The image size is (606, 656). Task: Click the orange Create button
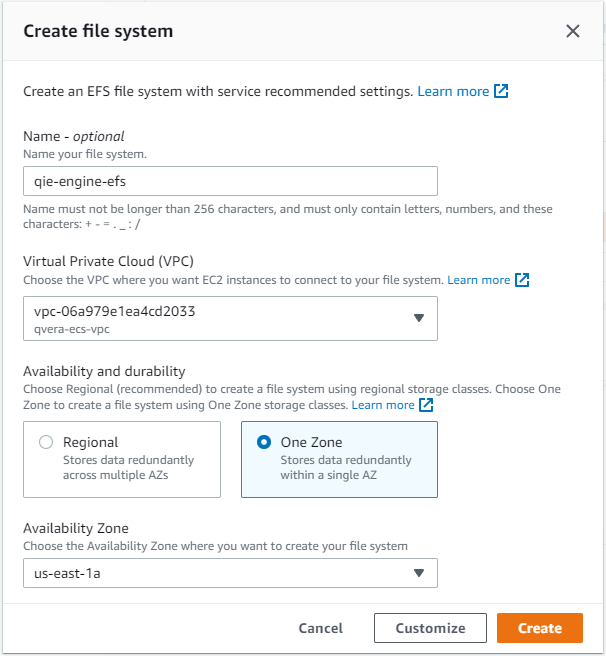[540, 628]
